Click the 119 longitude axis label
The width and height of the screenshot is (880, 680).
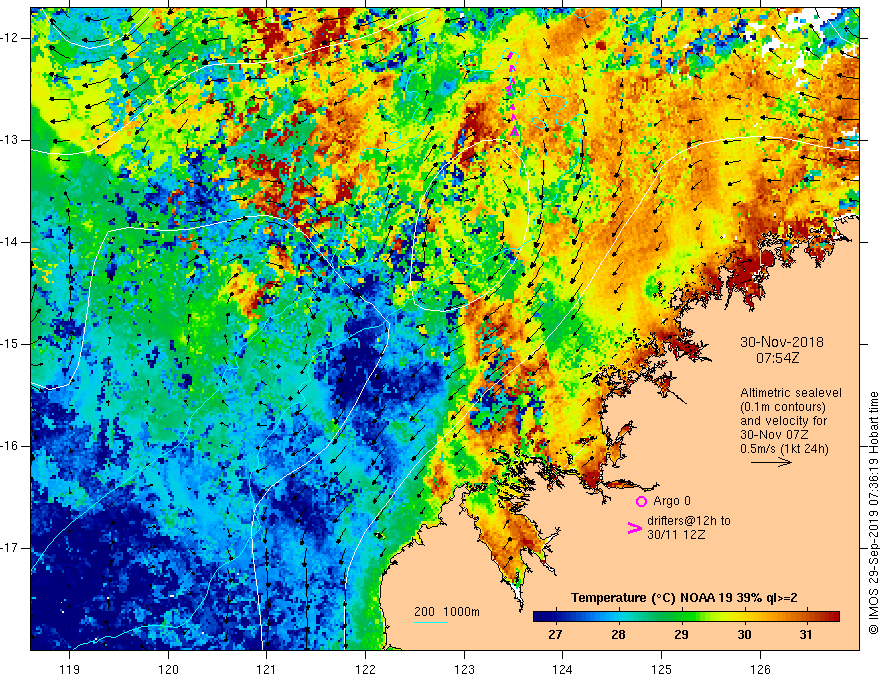tap(70, 669)
